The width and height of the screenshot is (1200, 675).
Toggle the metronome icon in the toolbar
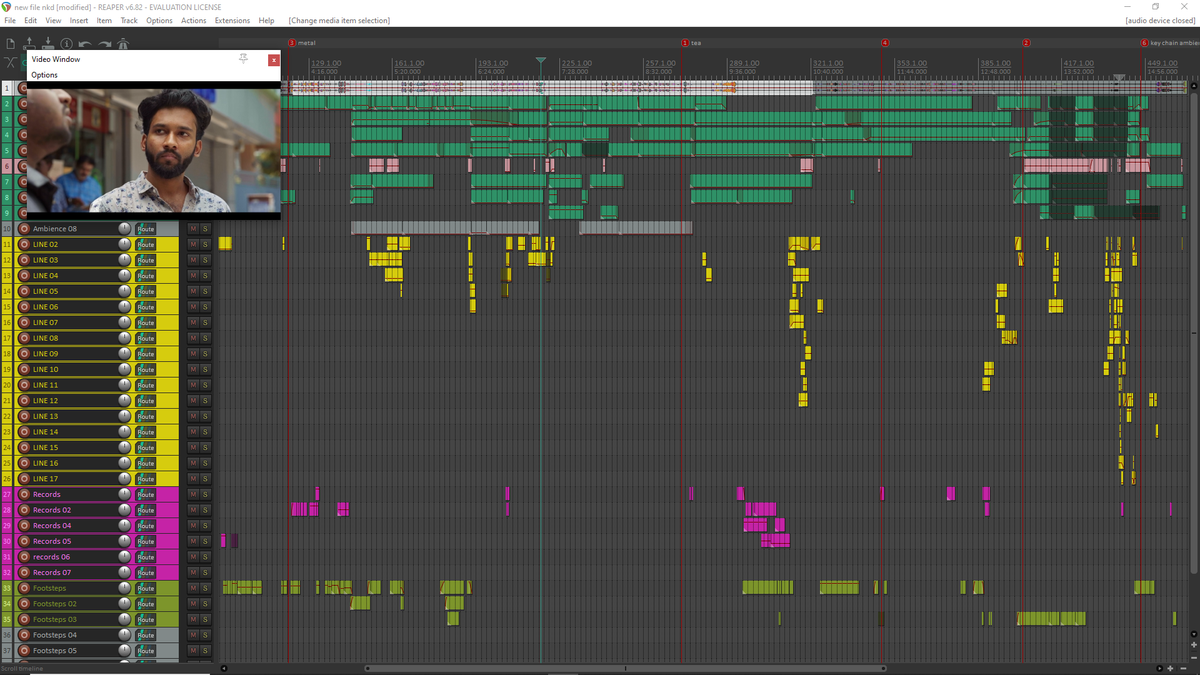pyautogui.click(x=123, y=43)
